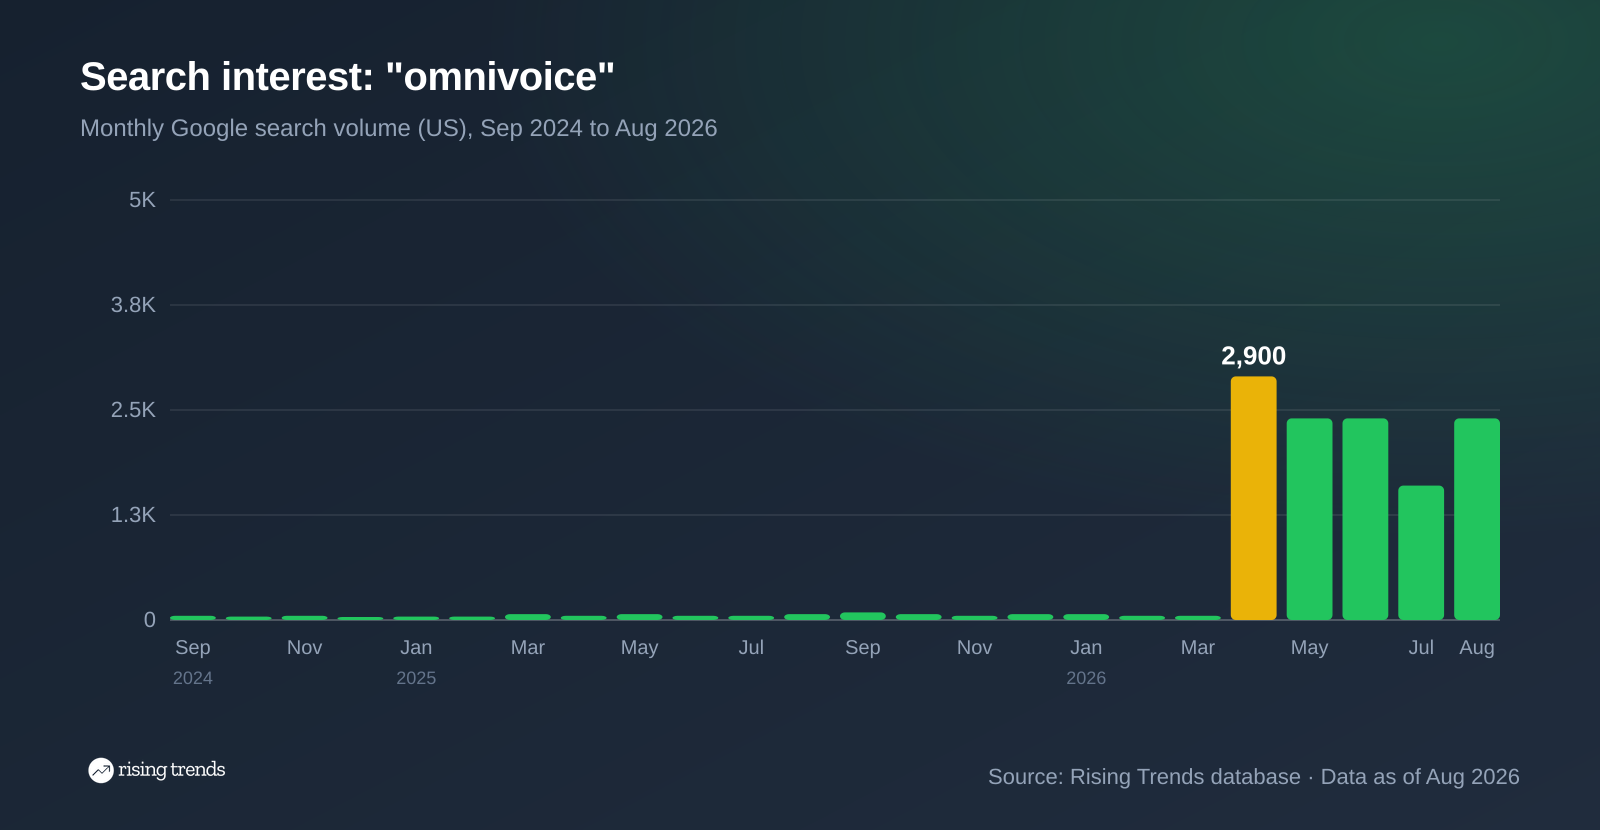Click the 2.5K y-axis label
The image size is (1600, 830).
pos(133,410)
